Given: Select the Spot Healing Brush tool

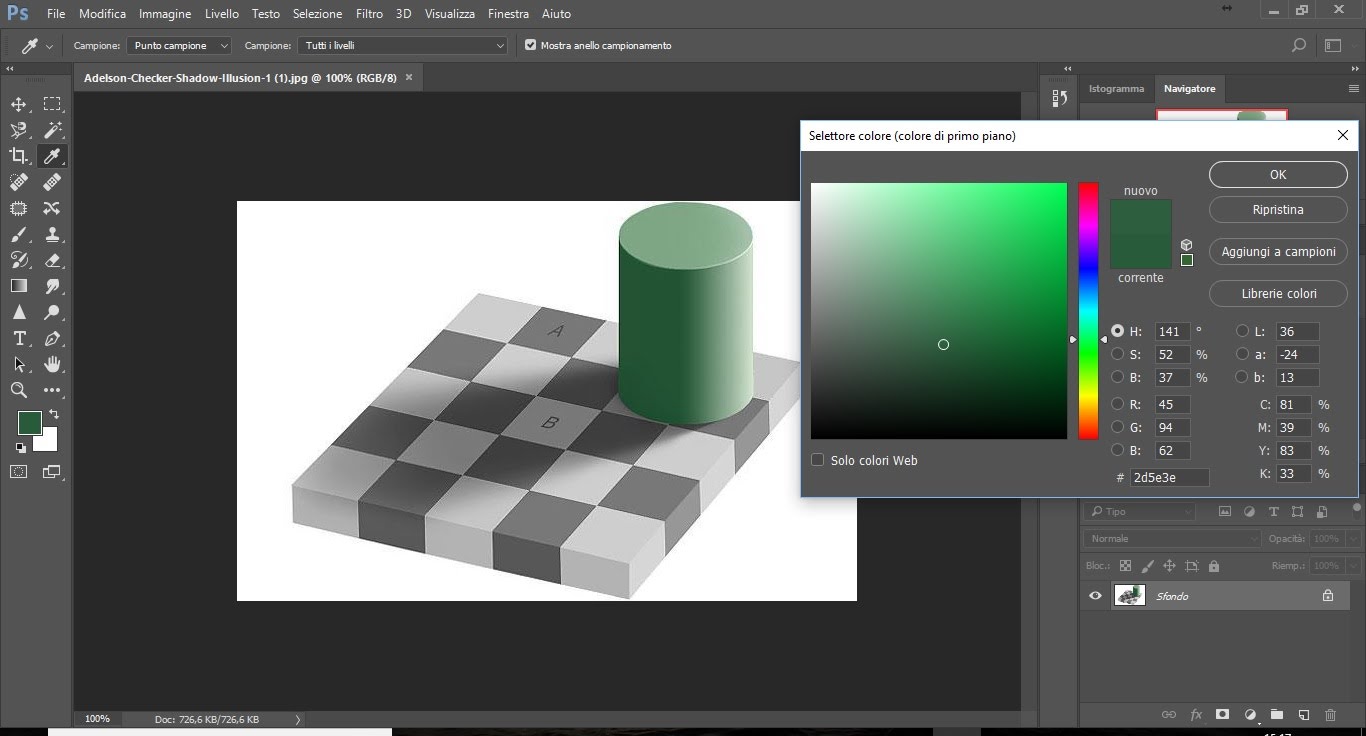Looking at the screenshot, I should (19, 182).
